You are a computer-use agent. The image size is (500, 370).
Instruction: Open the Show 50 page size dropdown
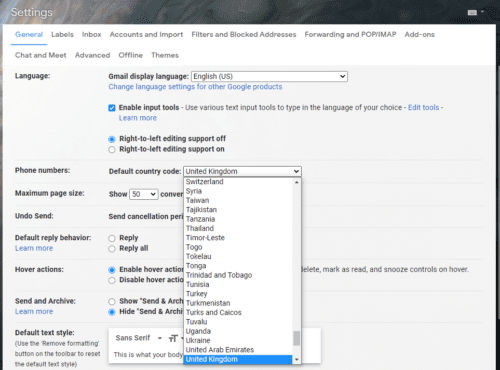click(x=143, y=194)
